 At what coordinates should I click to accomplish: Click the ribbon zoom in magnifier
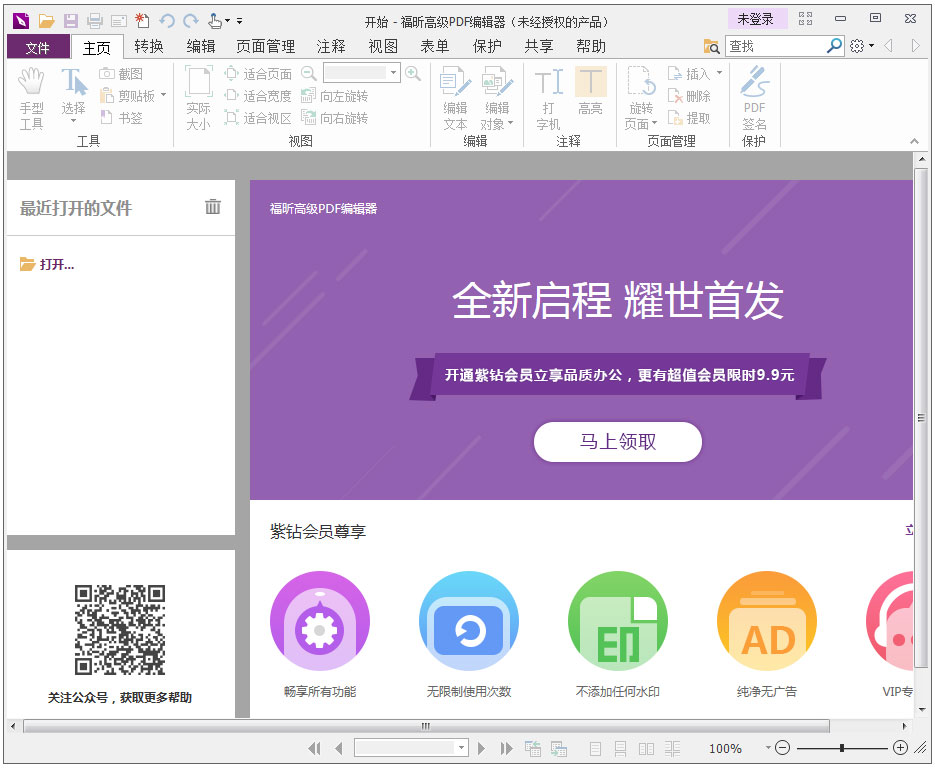click(x=413, y=73)
